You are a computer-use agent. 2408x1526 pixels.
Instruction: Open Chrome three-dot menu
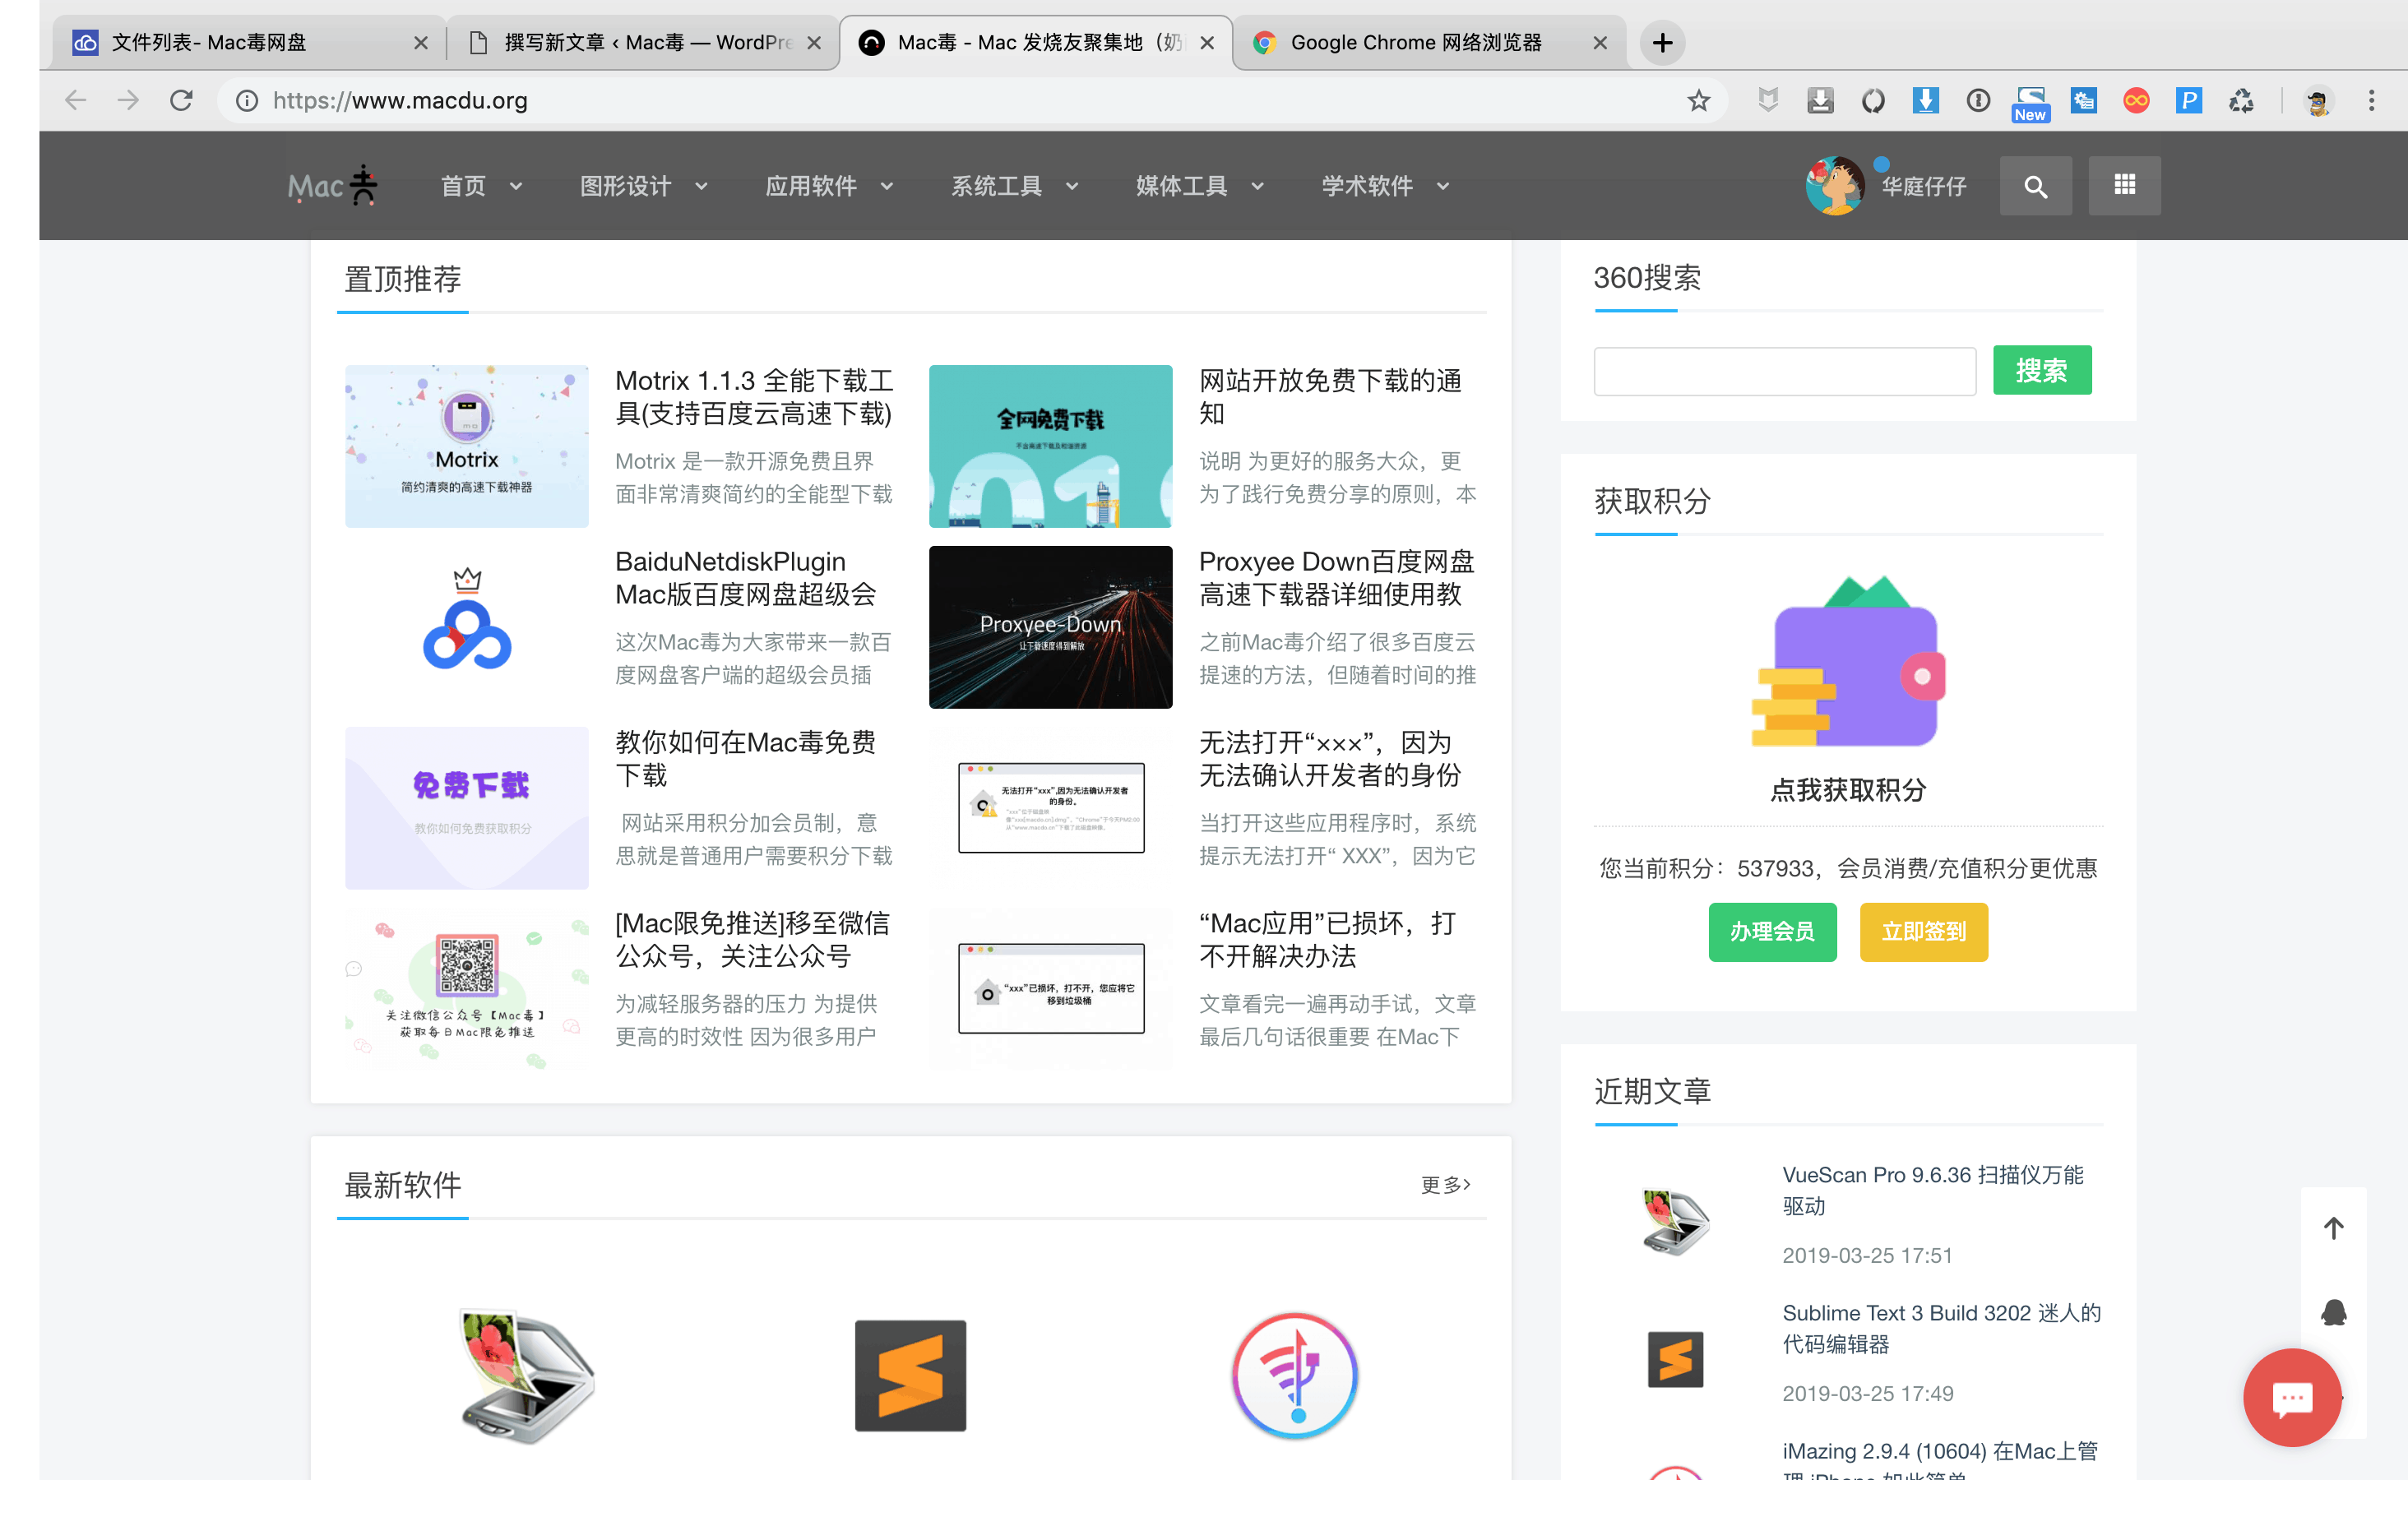point(2371,100)
